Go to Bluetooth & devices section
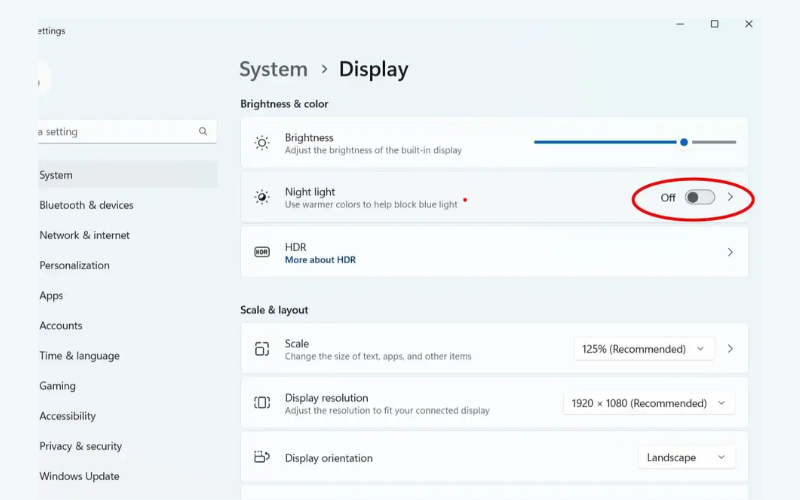This screenshot has width=800, height=500. point(86,205)
